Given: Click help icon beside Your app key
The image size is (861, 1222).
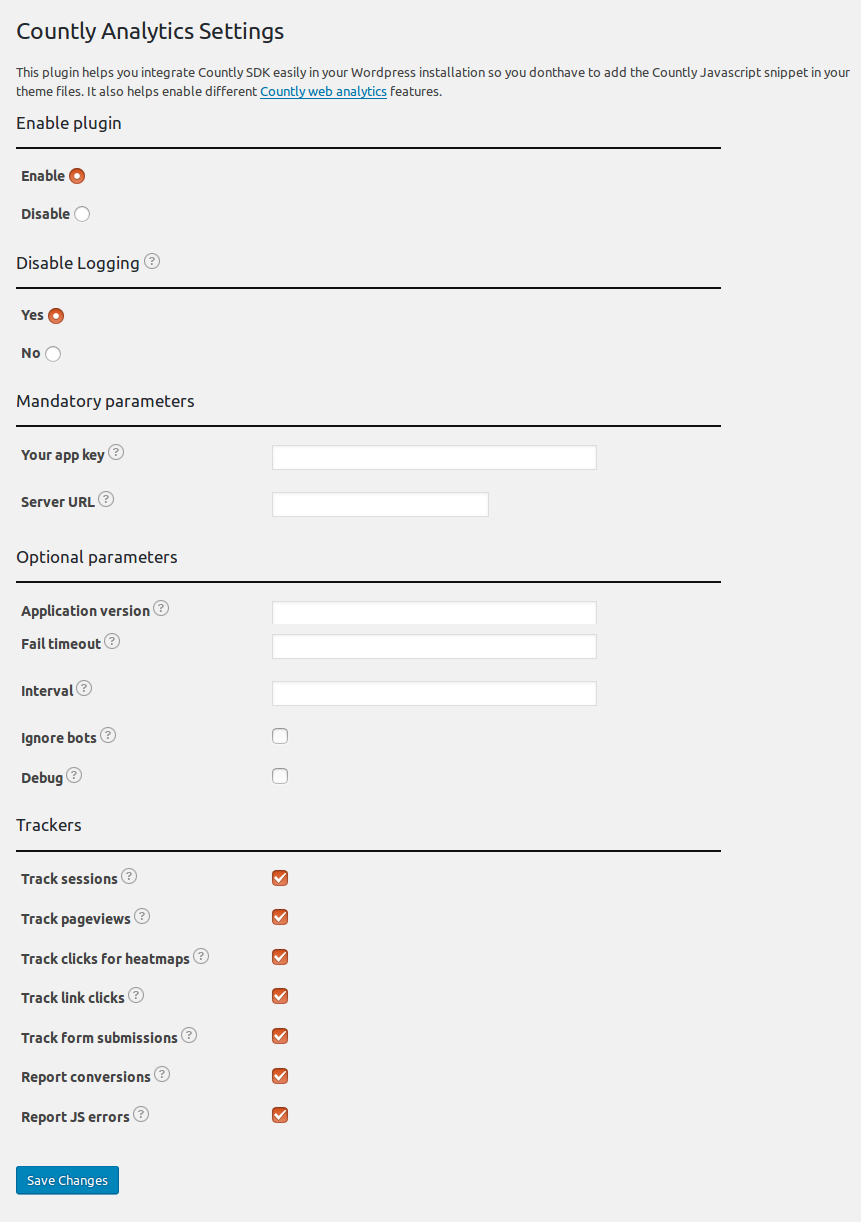Looking at the screenshot, I should click(116, 452).
